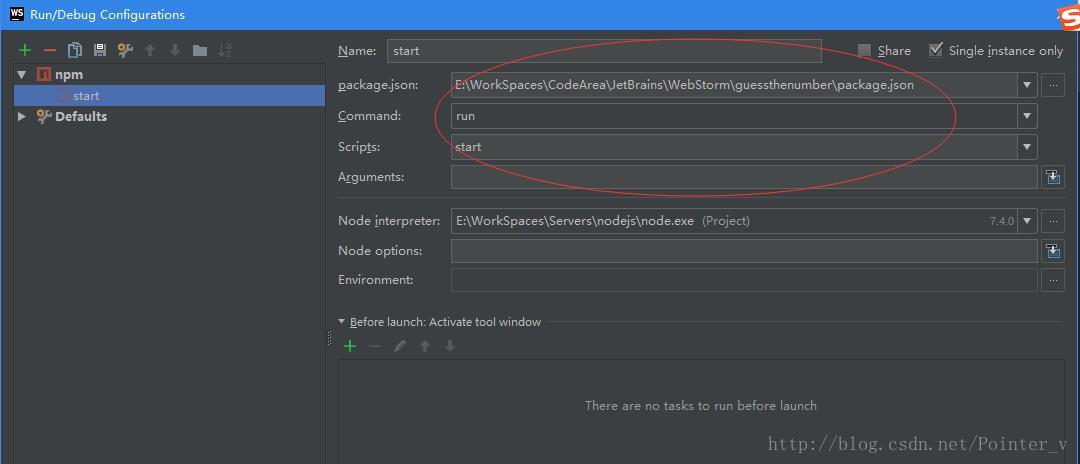Move before launch task up
The width and height of the screenshot is (1080, 464).
(x=425, y=346)
